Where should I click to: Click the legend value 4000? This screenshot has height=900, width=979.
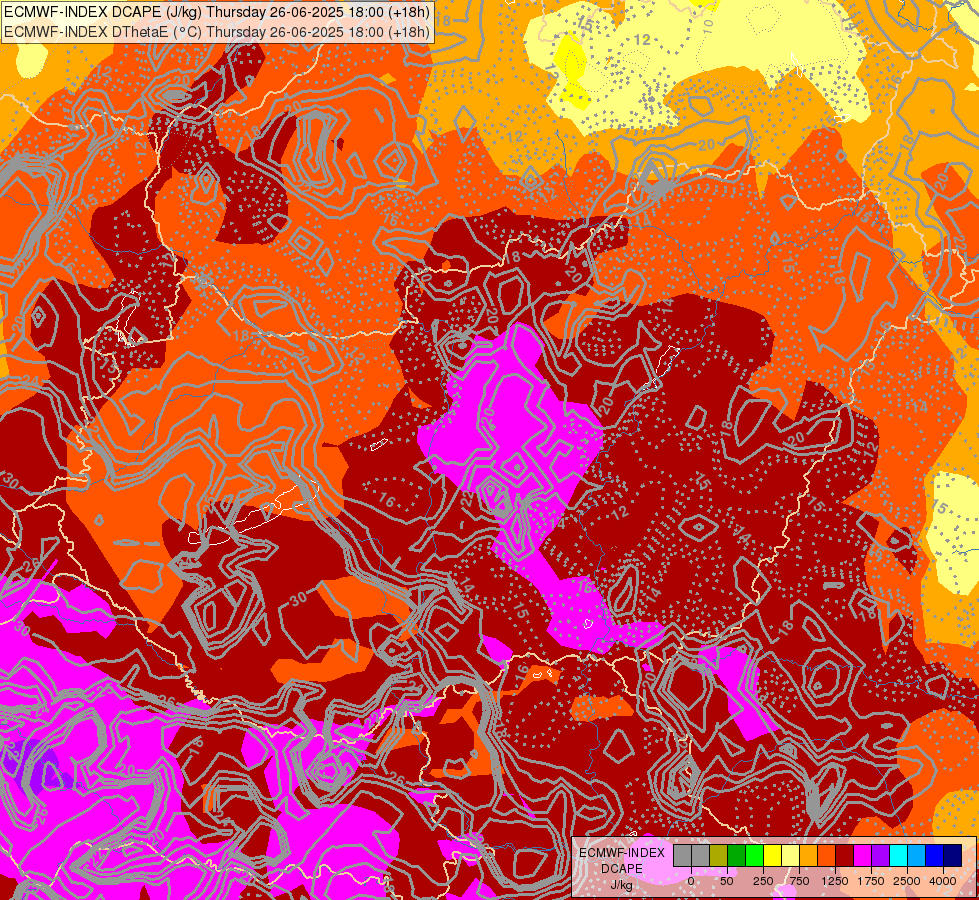943,881
